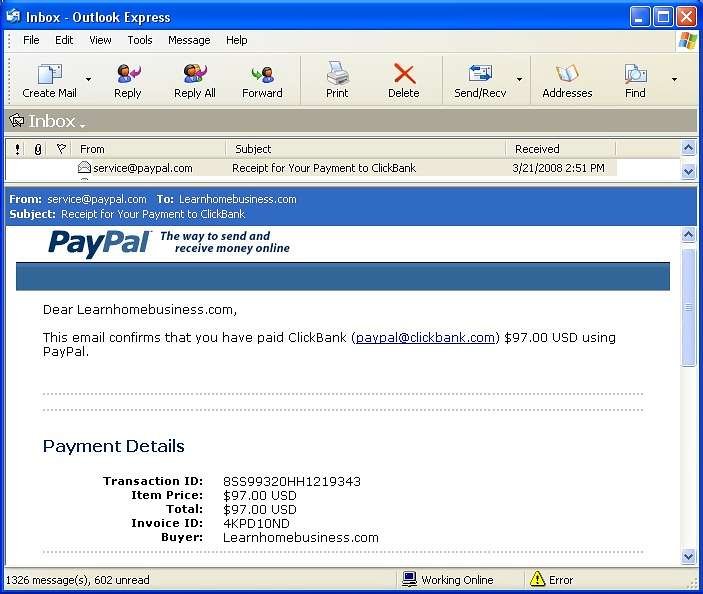Click message list scroll down arrow
The width and height of the screenshot is (703, 594).
(x=688, y=171)
